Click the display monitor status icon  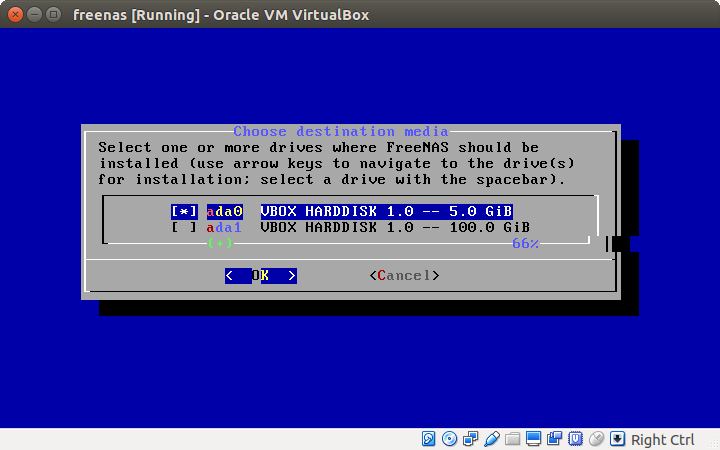[x=534, y=439]
